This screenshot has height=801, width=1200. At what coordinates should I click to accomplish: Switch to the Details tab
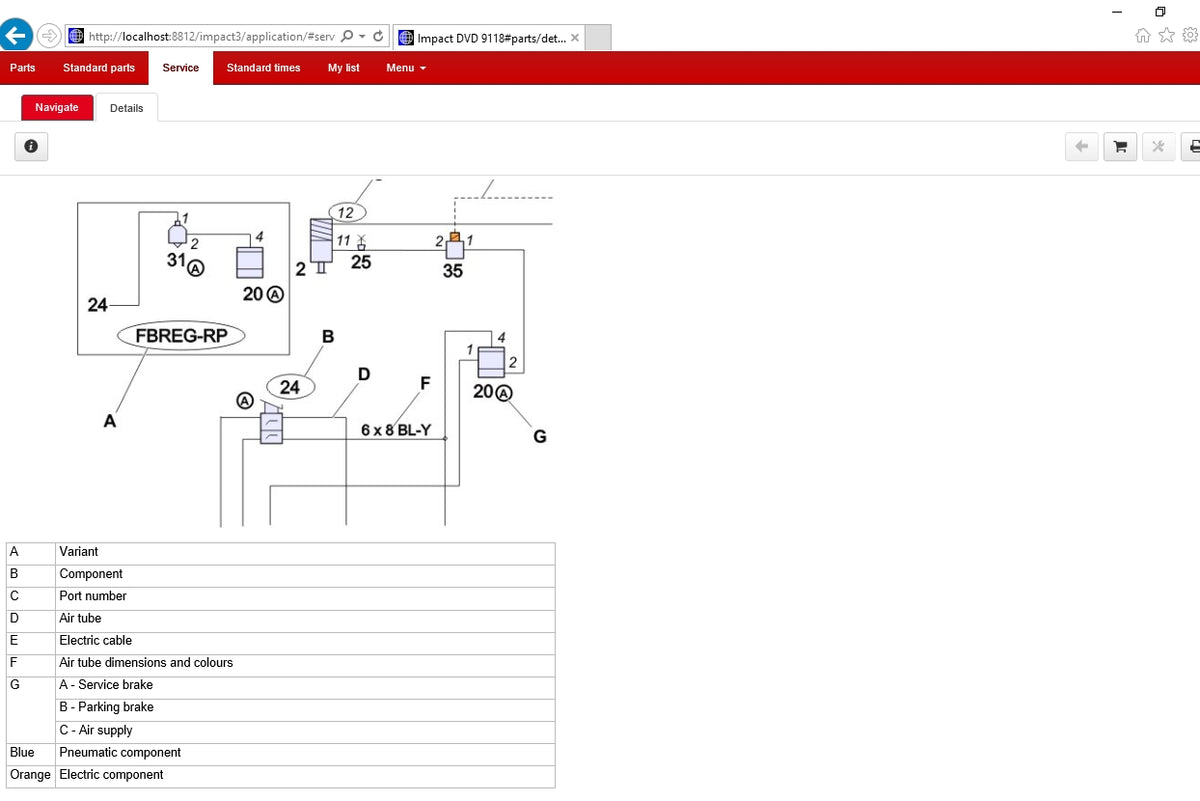click(x=127, y=108)
